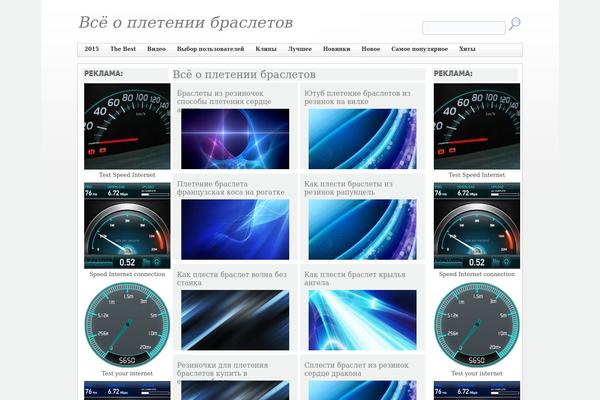Open post Браслеты из резиночек способы плетения сердце
The height and width of the screenshot is (400, 600).
tap(224, 99)
